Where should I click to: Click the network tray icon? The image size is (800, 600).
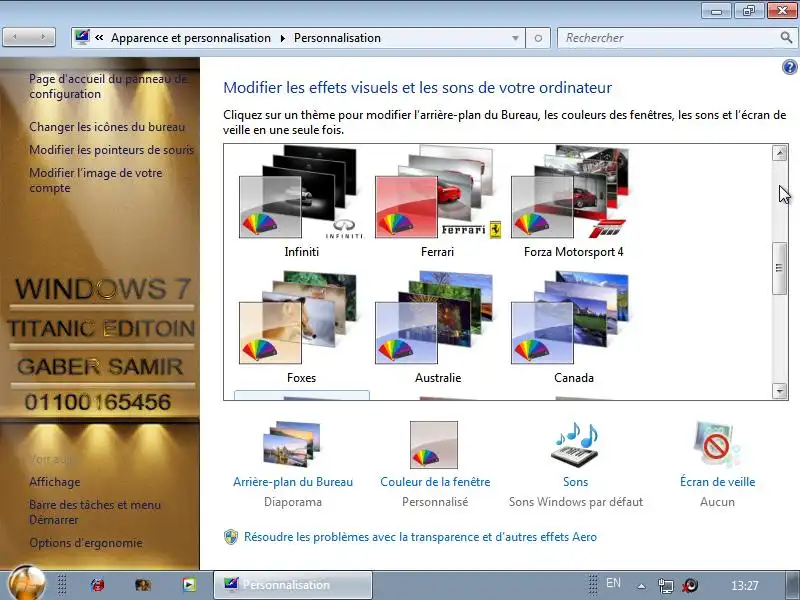click(x=666, y=585)
